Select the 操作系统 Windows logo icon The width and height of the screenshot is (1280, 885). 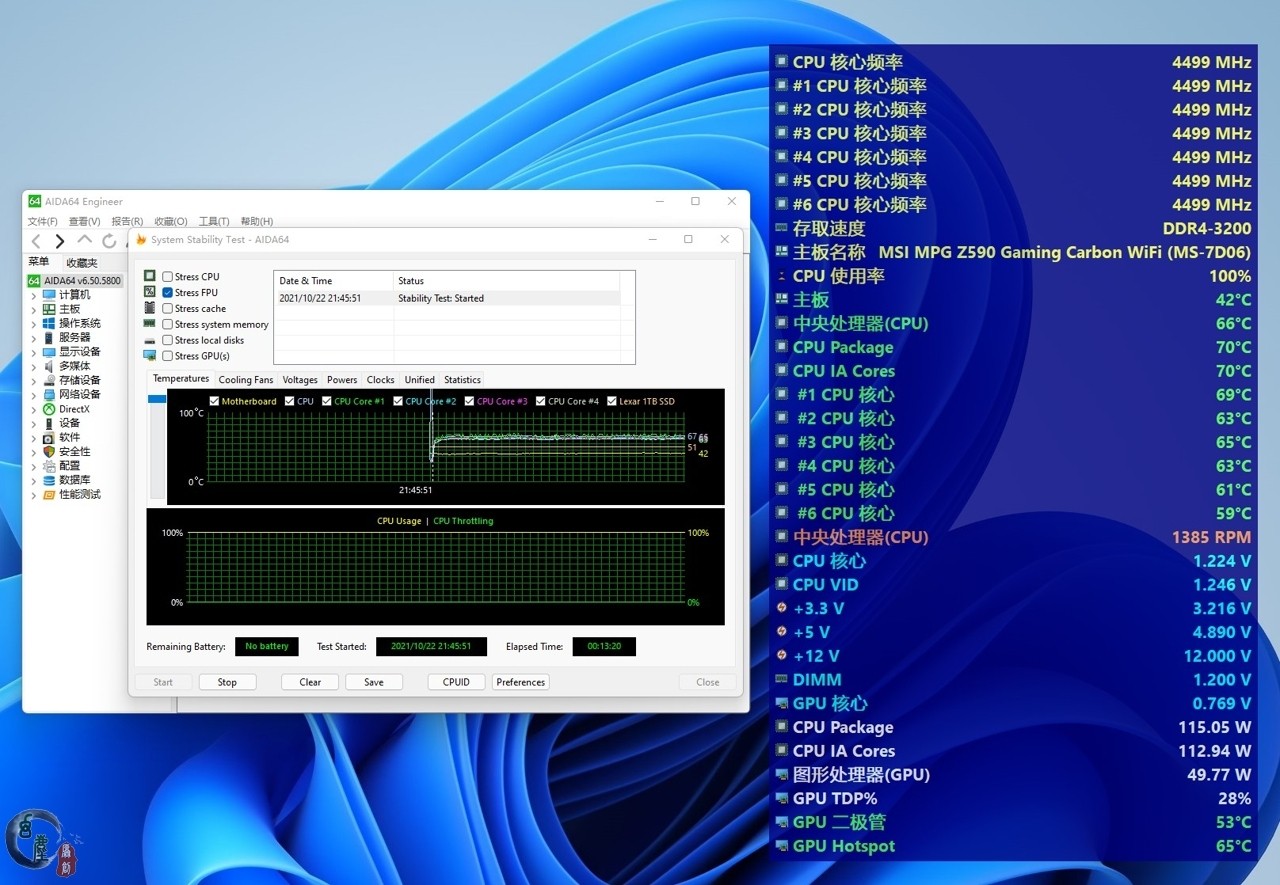pos(49,323)
